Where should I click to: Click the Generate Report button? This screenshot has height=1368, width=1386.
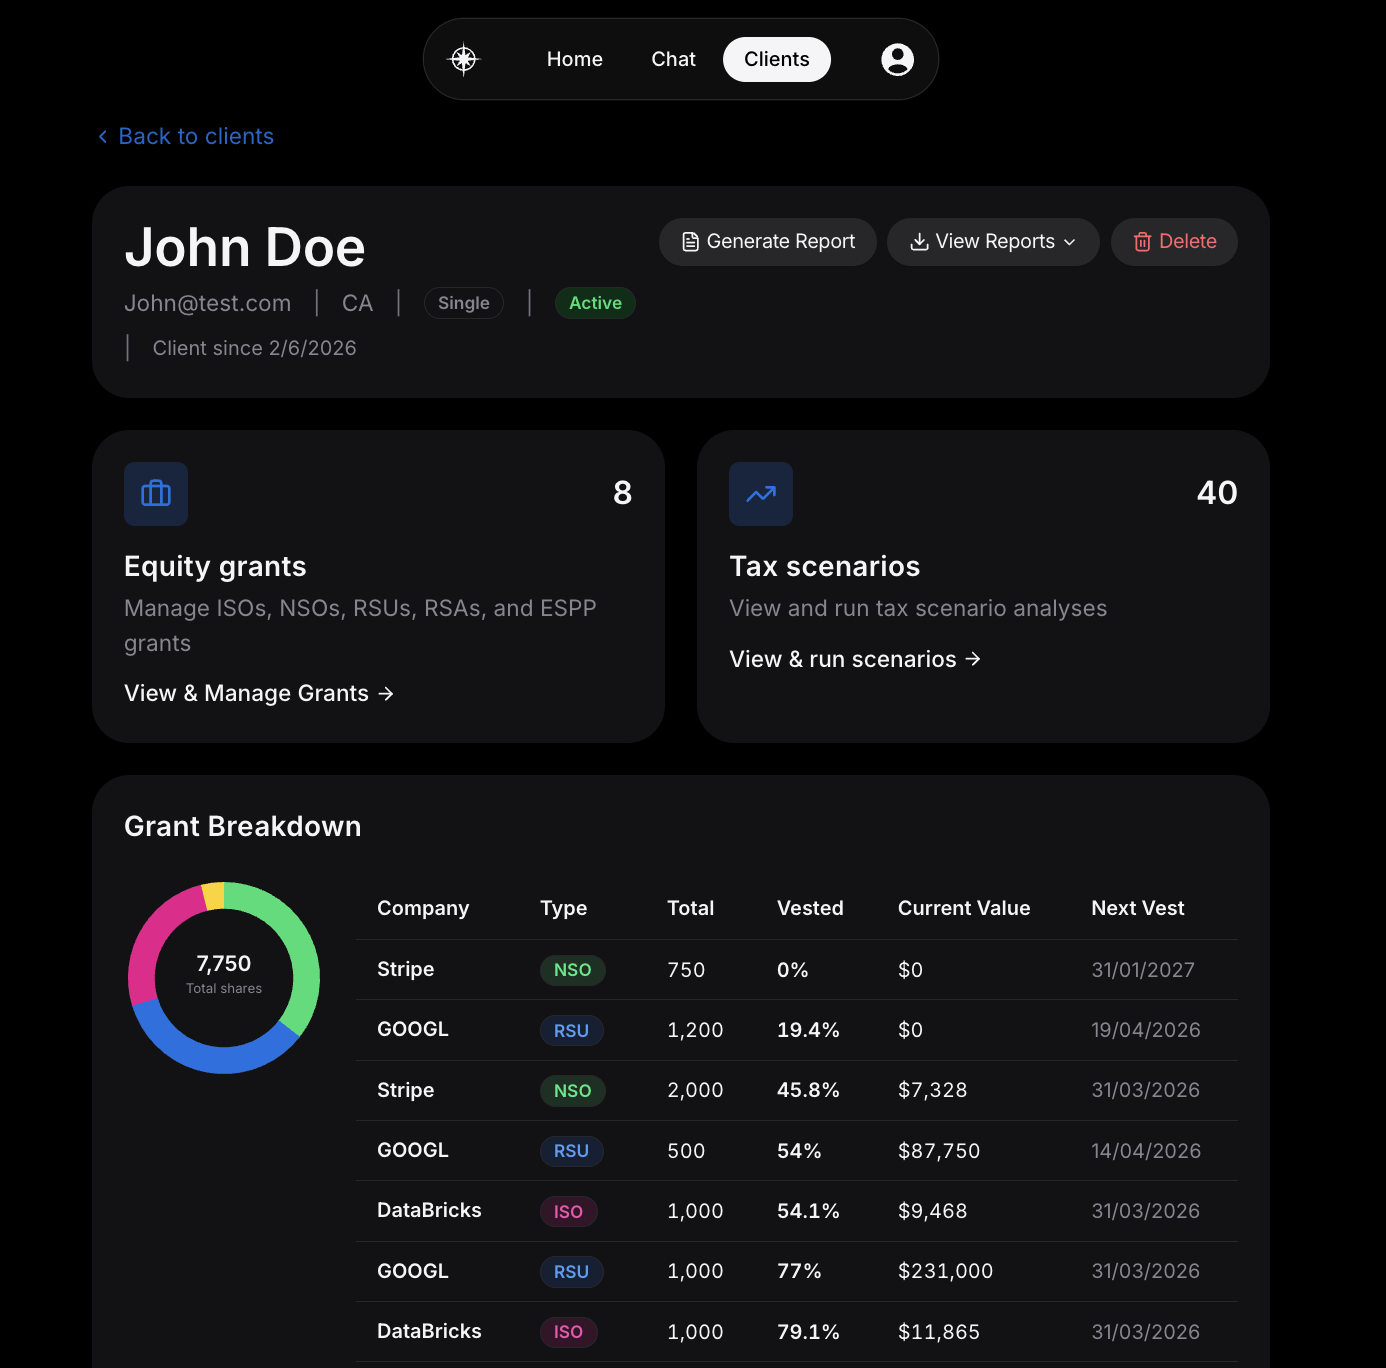[x=767, y=241]
